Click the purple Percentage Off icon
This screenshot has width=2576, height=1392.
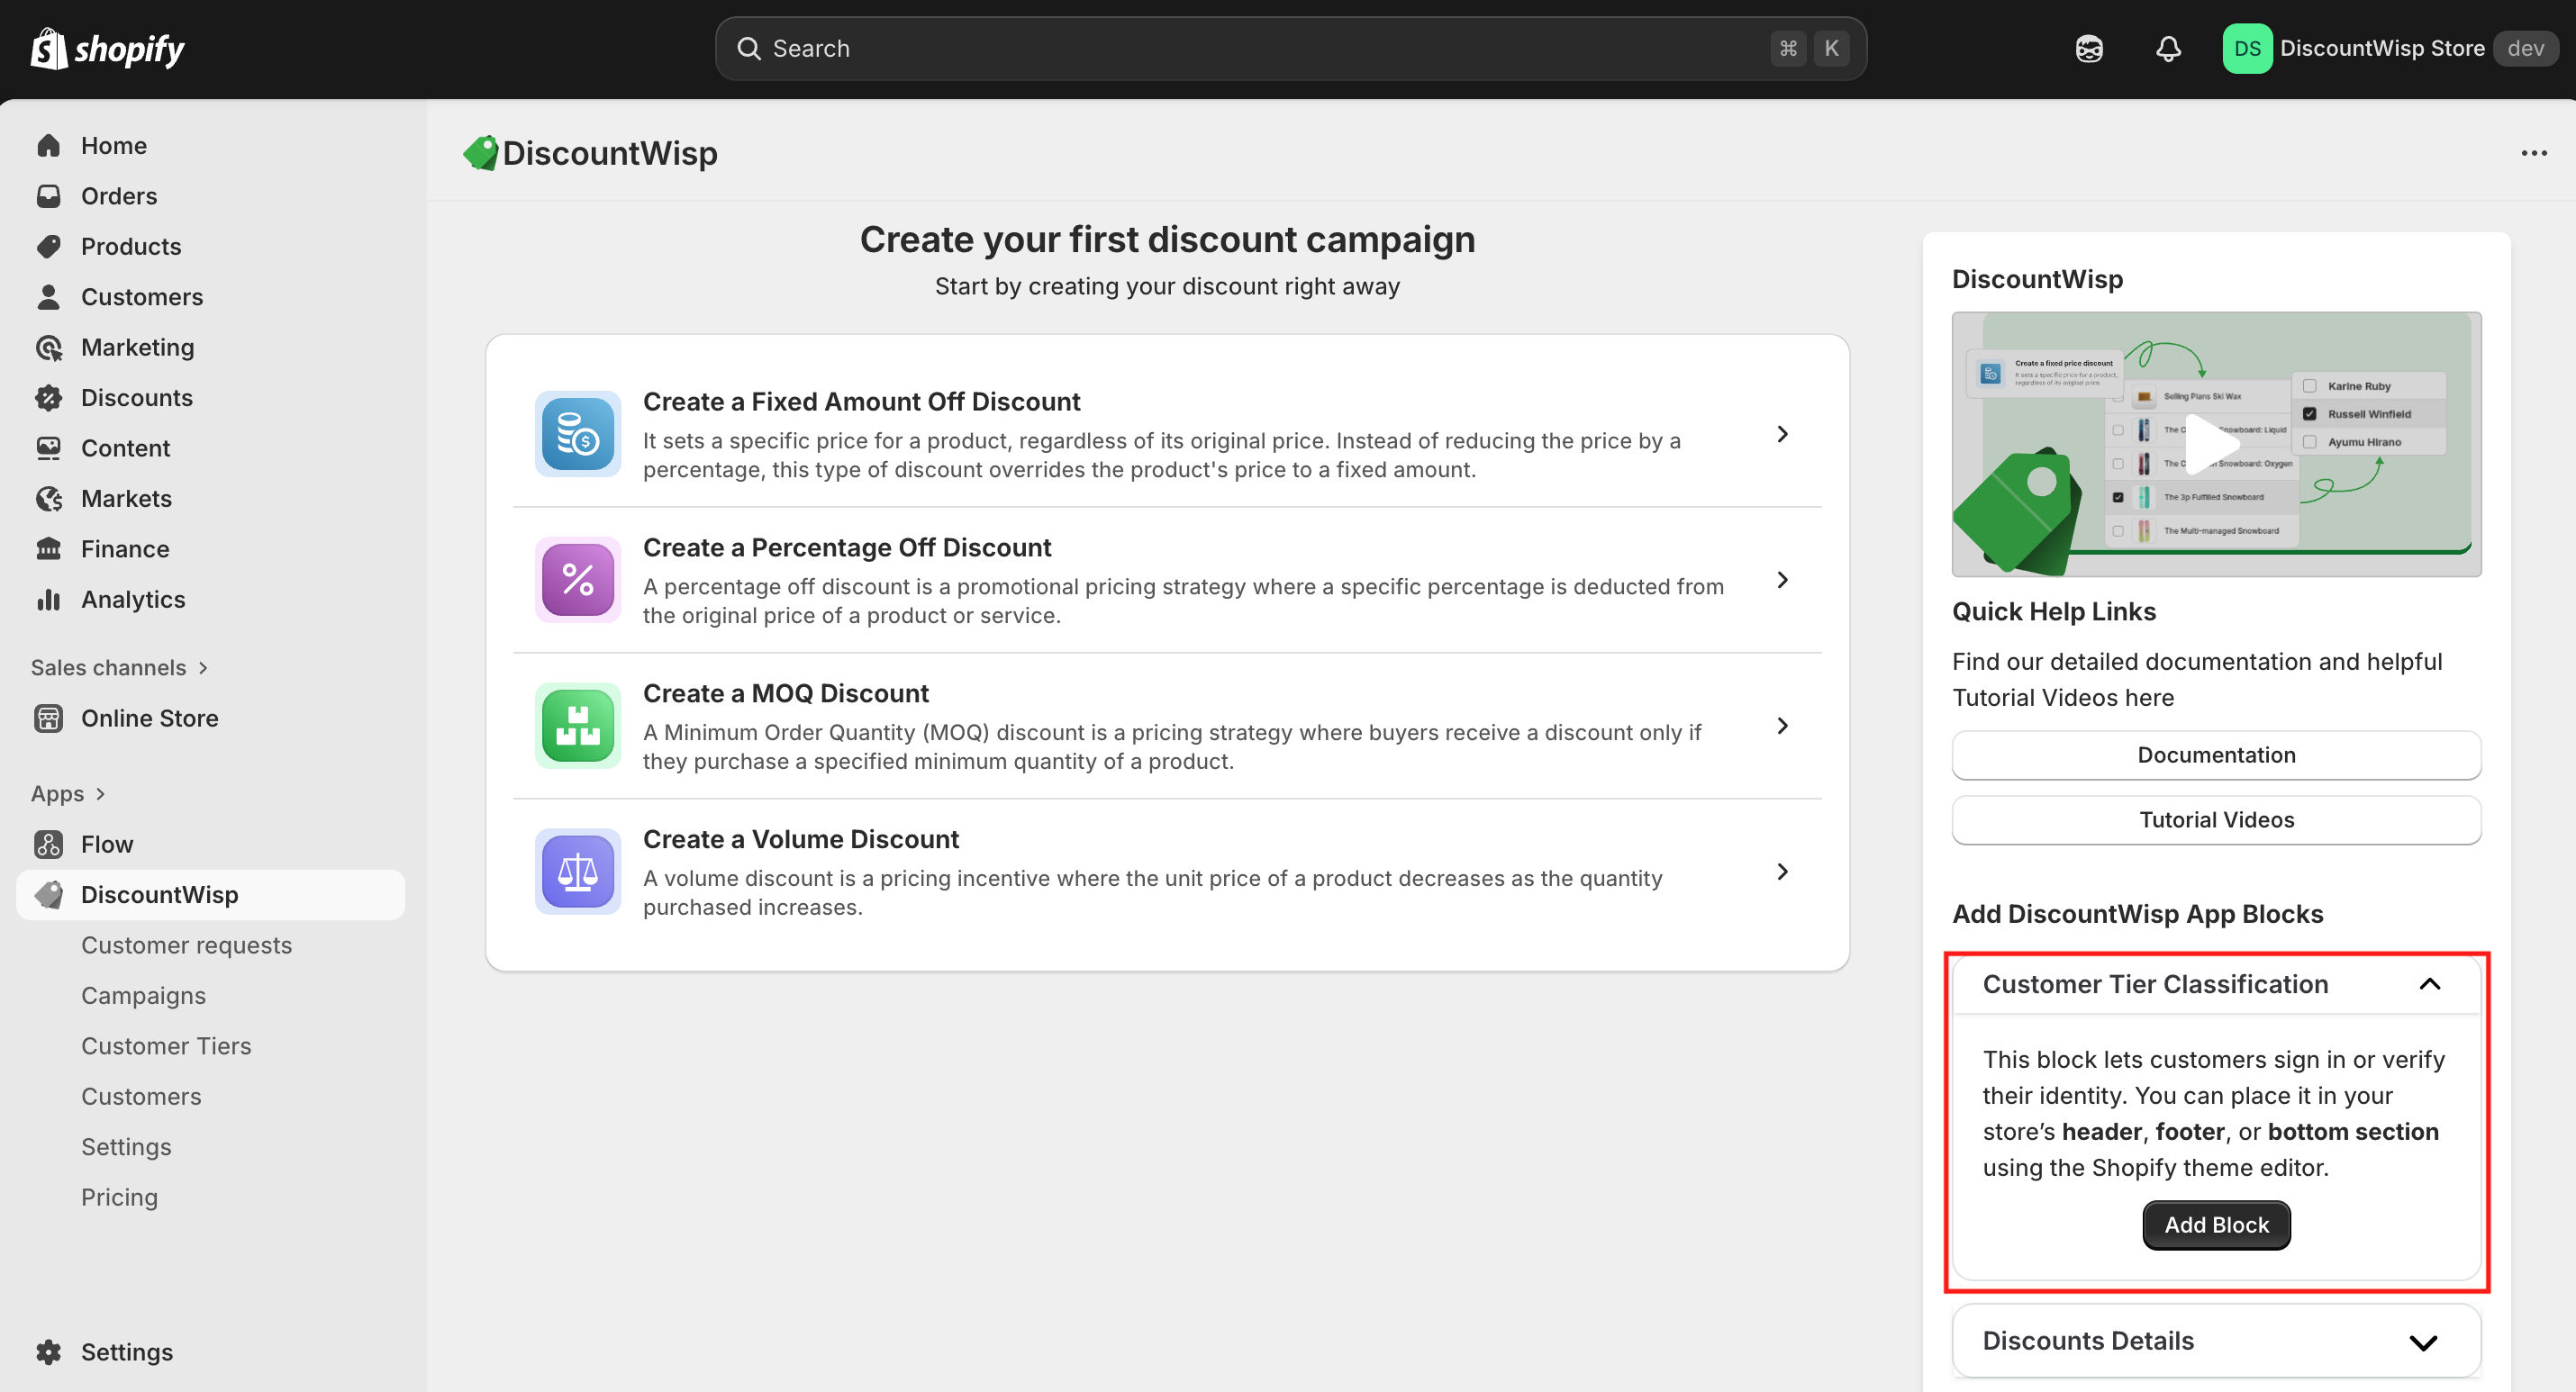tap(577, 580)
